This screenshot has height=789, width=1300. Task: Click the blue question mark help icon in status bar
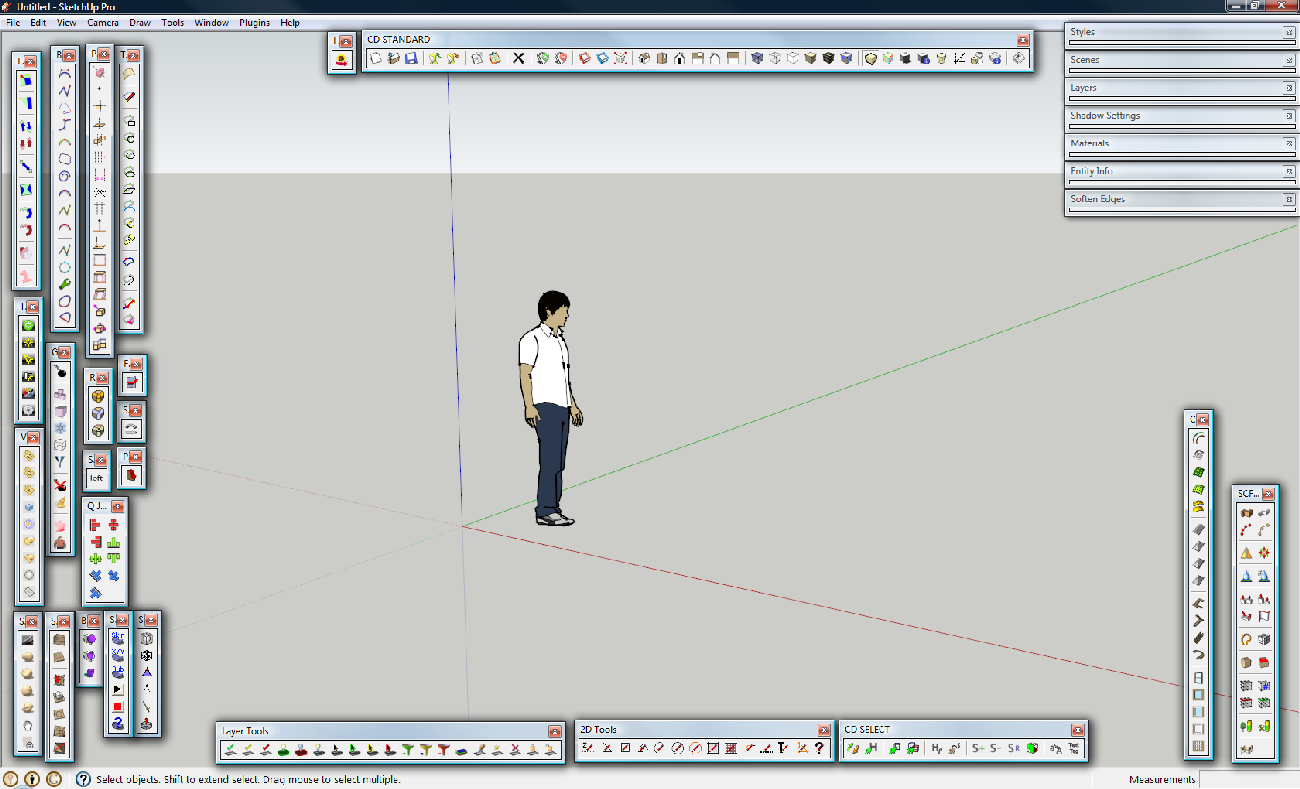83,779
